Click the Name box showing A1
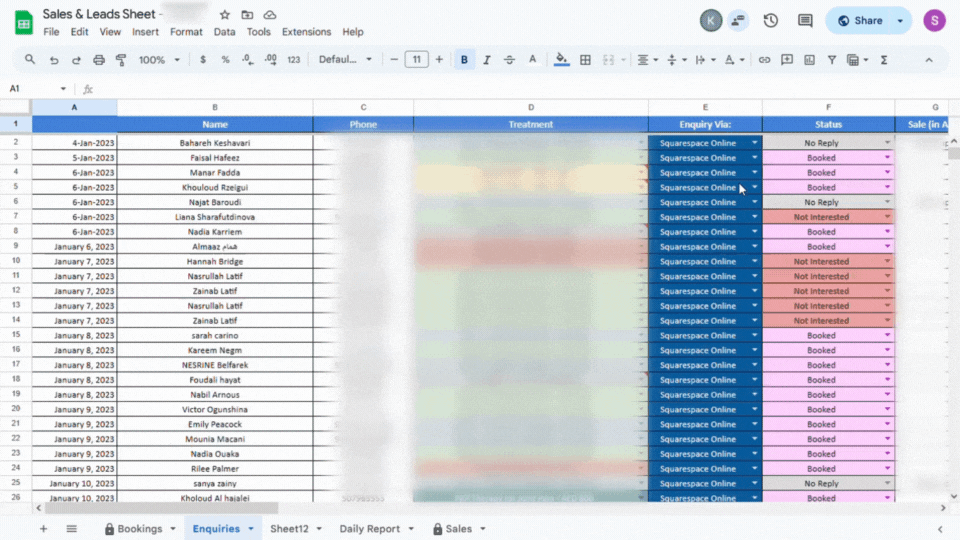The image size is (960, 540). tap(36, 89)
